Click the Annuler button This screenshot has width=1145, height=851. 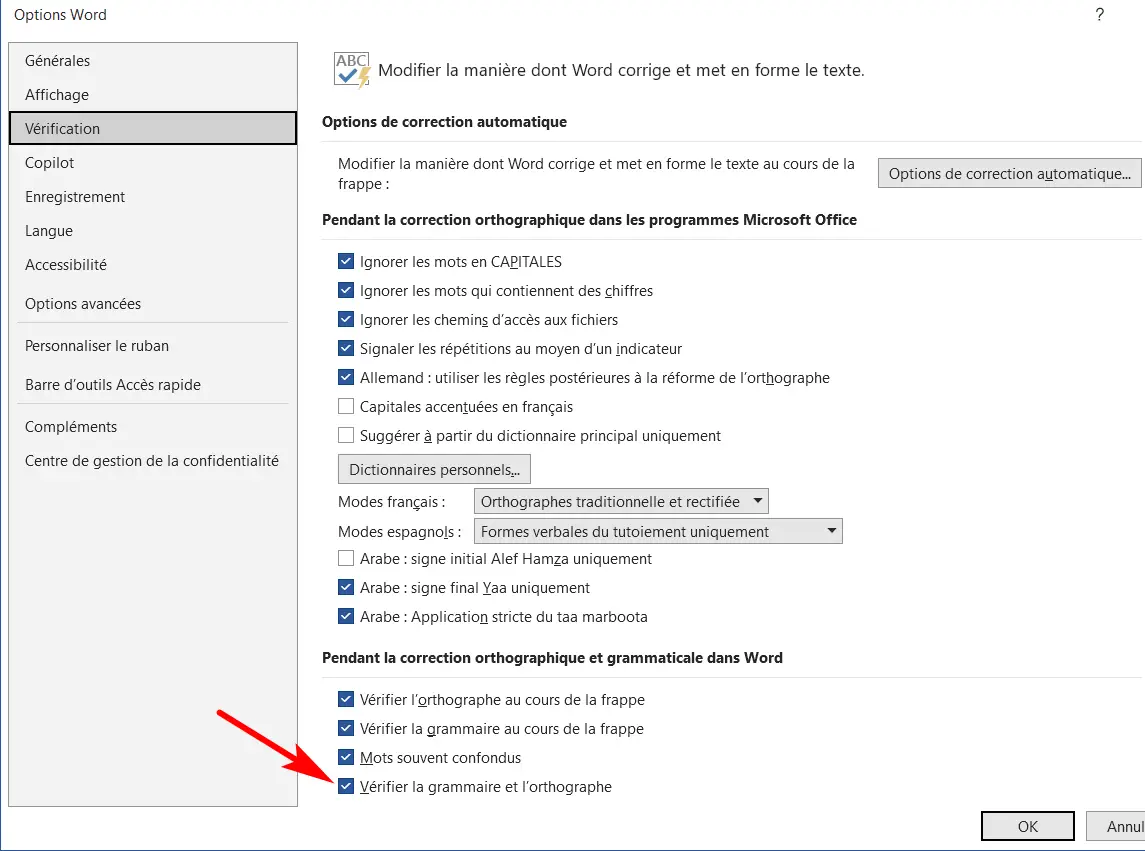point(1116,826)
